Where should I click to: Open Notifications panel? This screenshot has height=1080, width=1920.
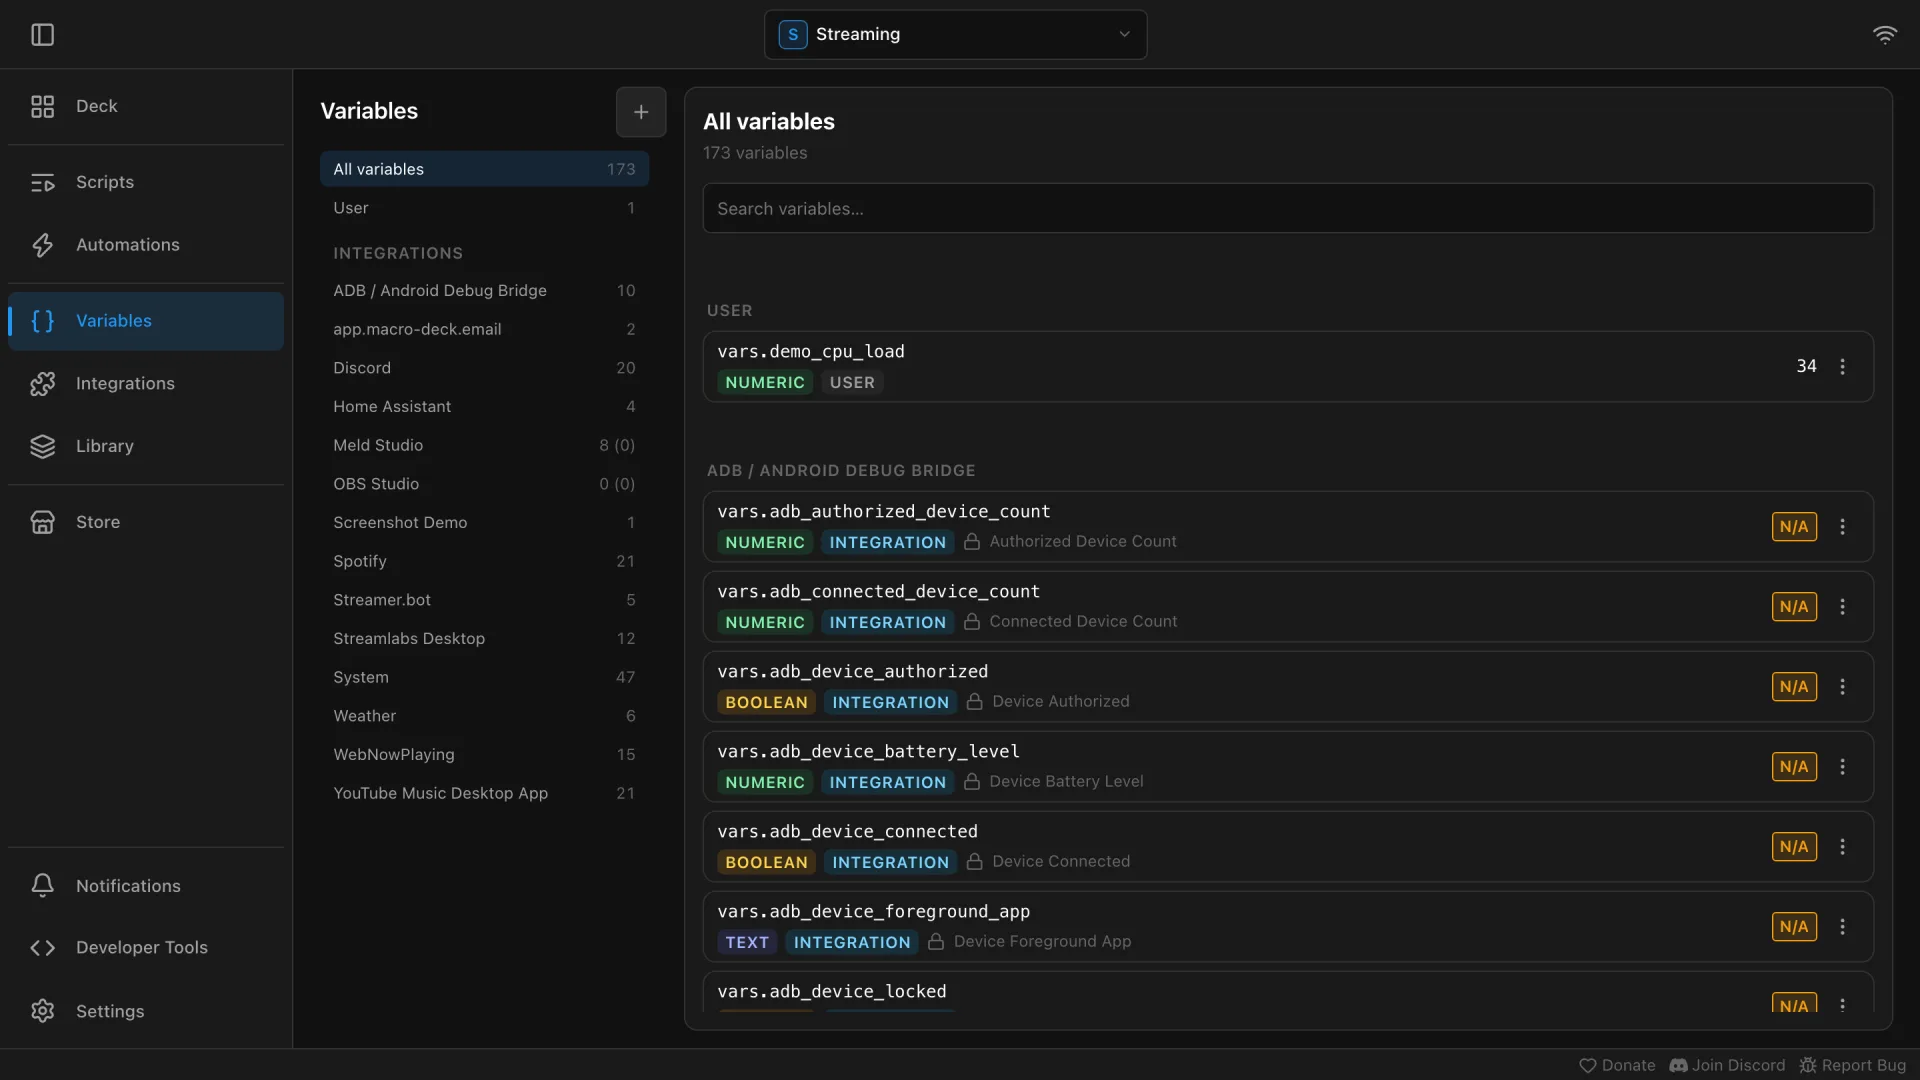(146, 886)
